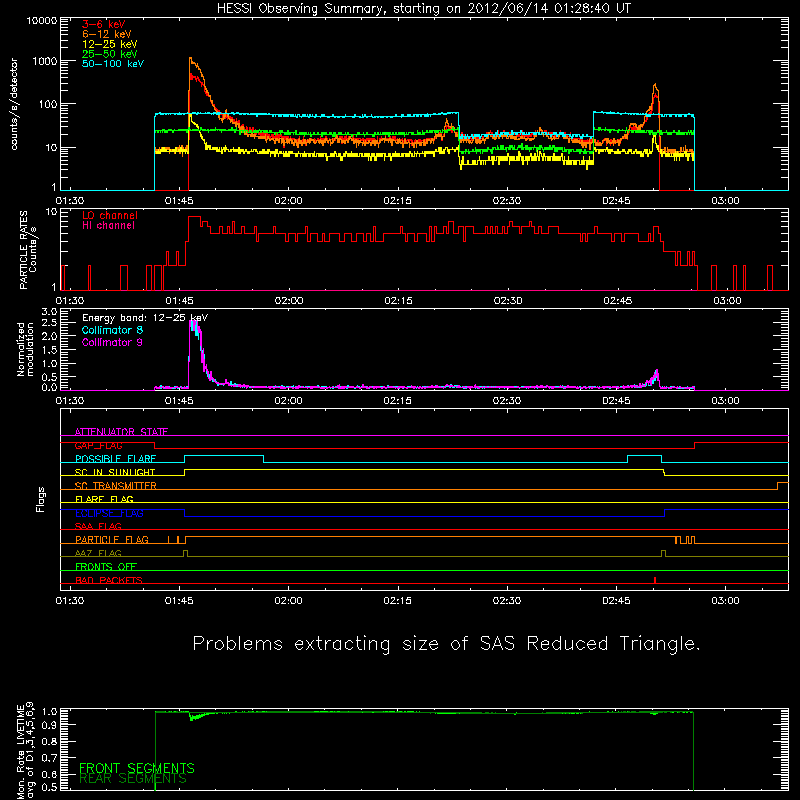800x800 pixels.
Task: Click the AA7 FLAG label
Action: click(98, 553)
